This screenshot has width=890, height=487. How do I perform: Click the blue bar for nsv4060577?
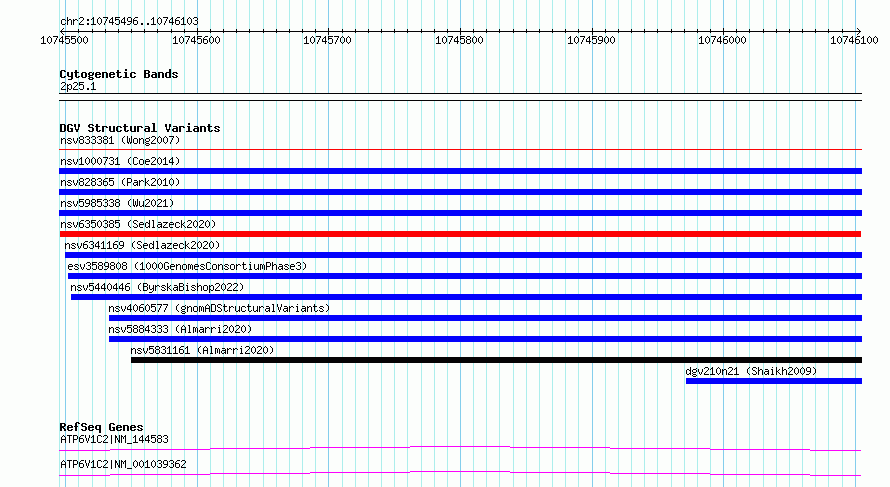[x=485, y=318]
